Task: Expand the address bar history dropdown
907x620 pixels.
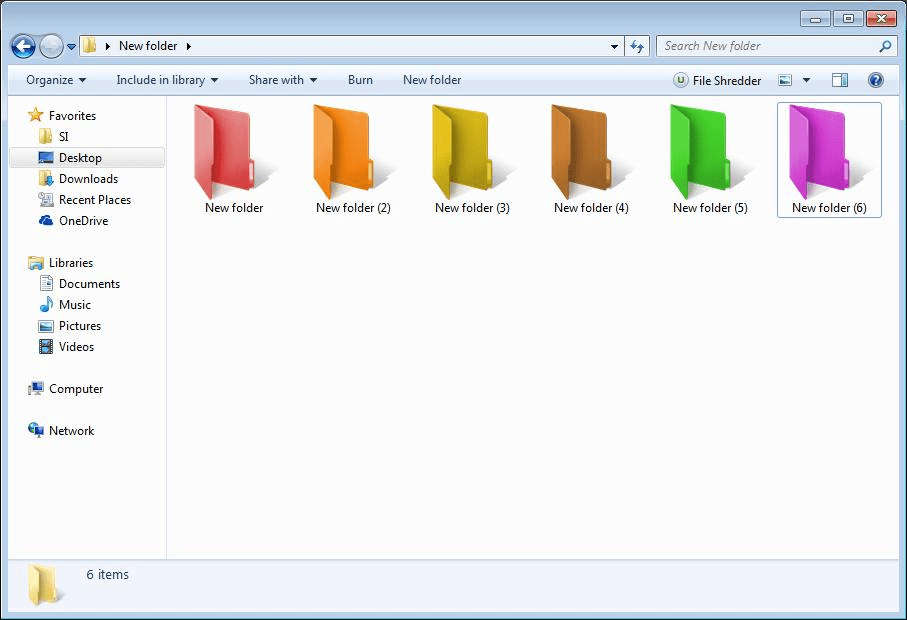Action: point(614,46)
